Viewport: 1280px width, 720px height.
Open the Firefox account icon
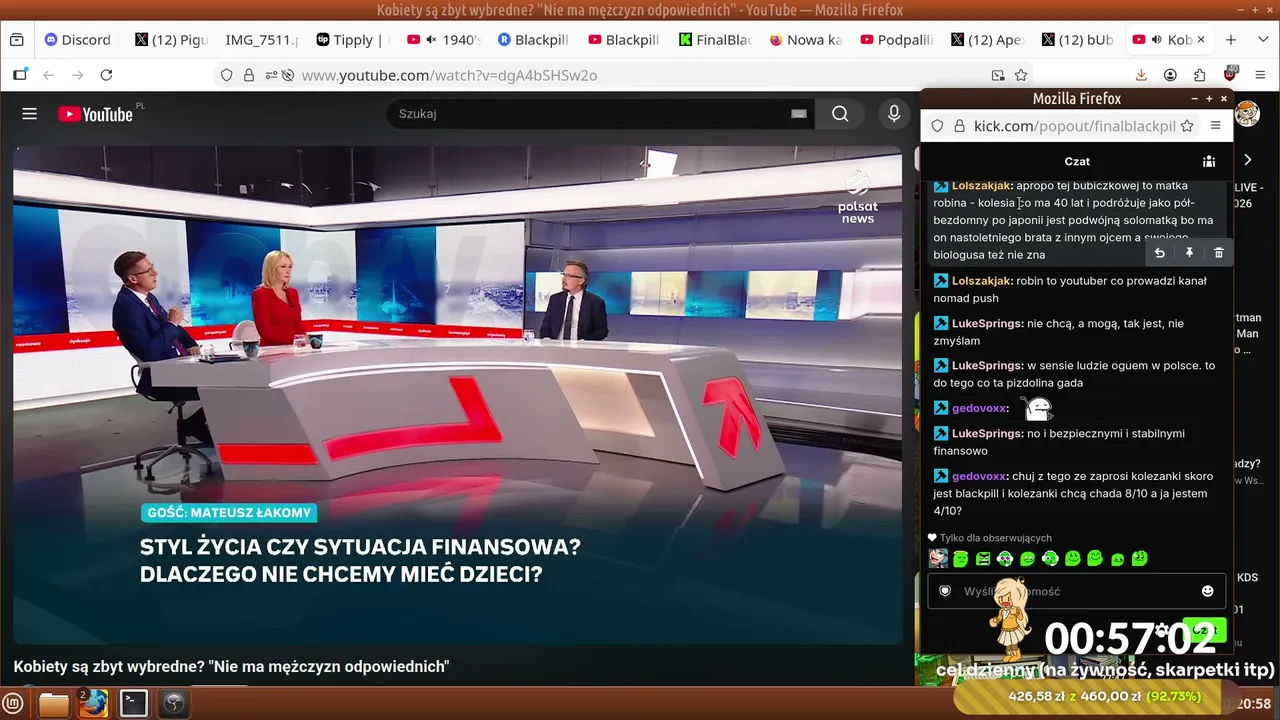pos(1170,75)
